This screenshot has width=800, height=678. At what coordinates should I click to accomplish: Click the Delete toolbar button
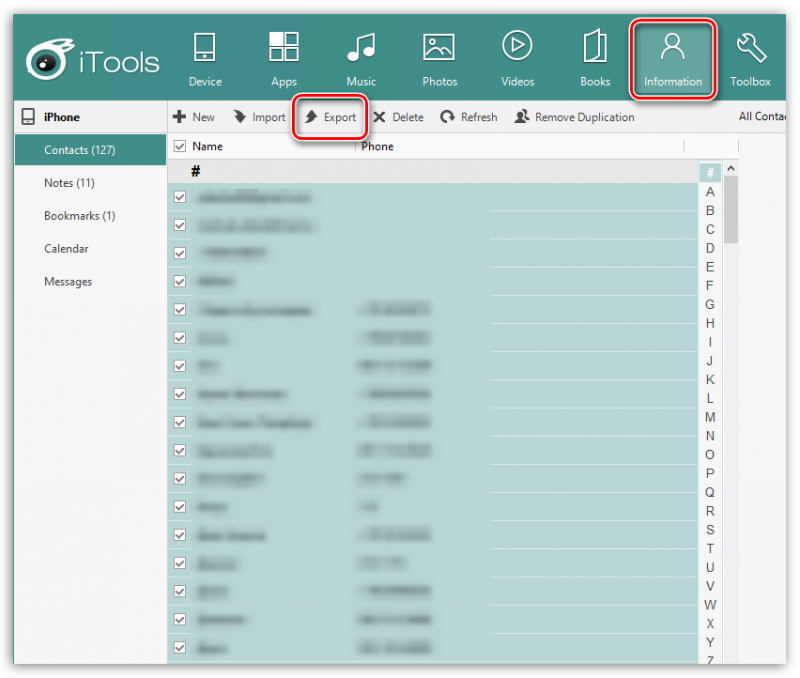click(398, 117)
